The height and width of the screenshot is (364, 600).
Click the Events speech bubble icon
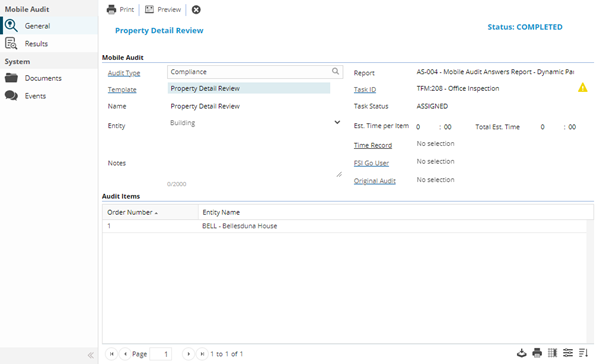point(11,95)
